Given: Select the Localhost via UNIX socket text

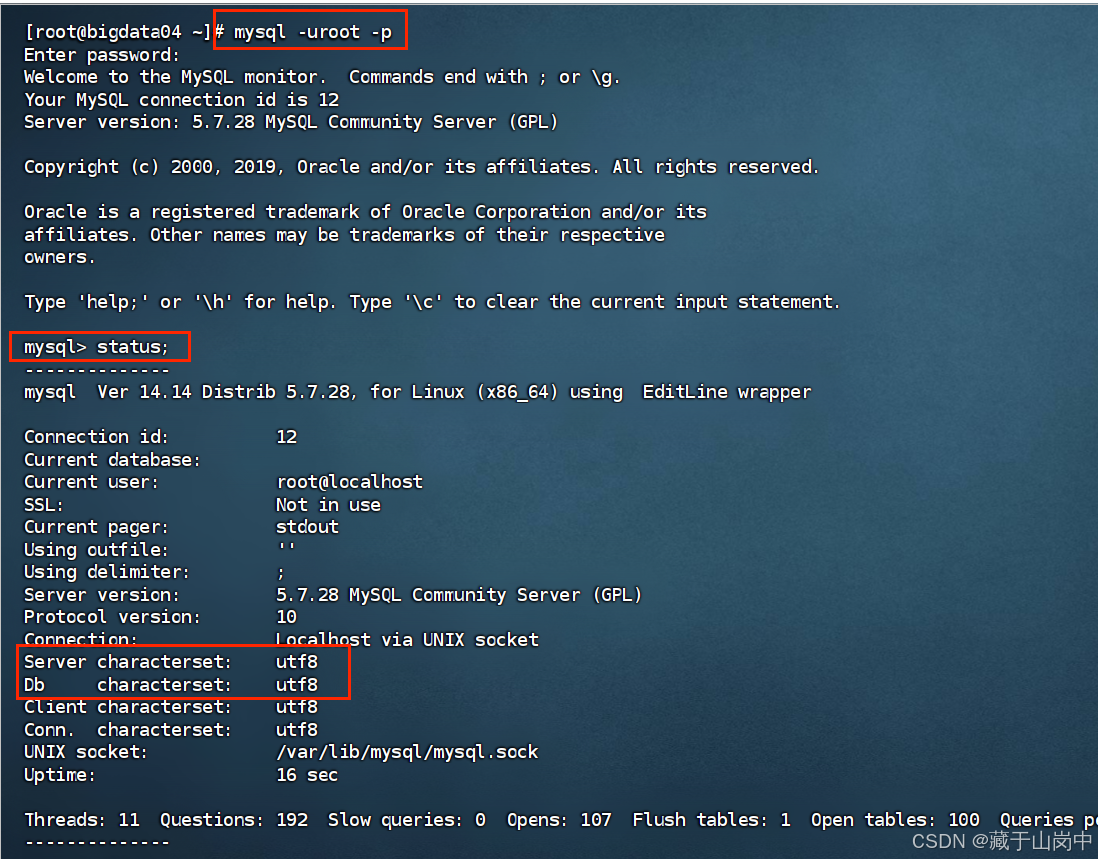Looking at the screenshot, I should point(407,639).
